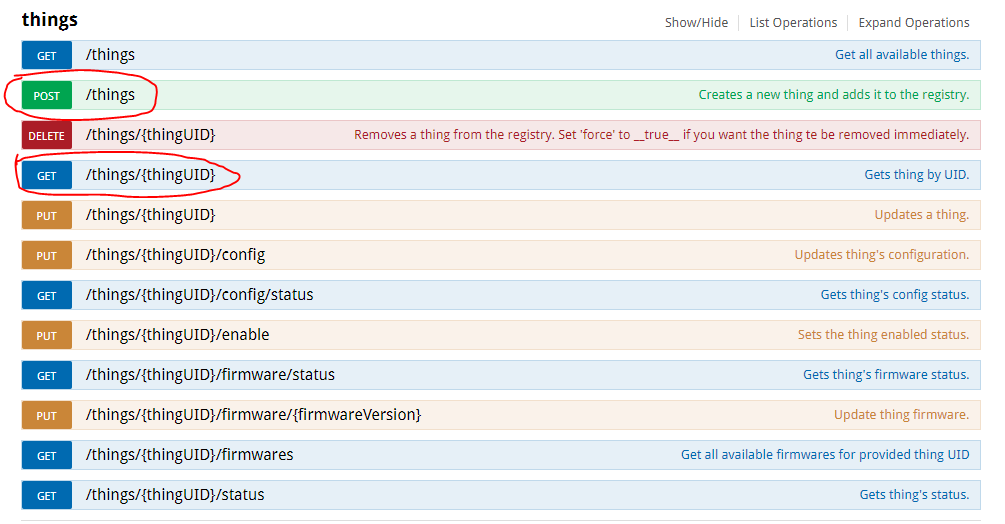Click 'Creates a new thing' description
The height and width of the screenshot is (524, 1005).
point(834,95)
